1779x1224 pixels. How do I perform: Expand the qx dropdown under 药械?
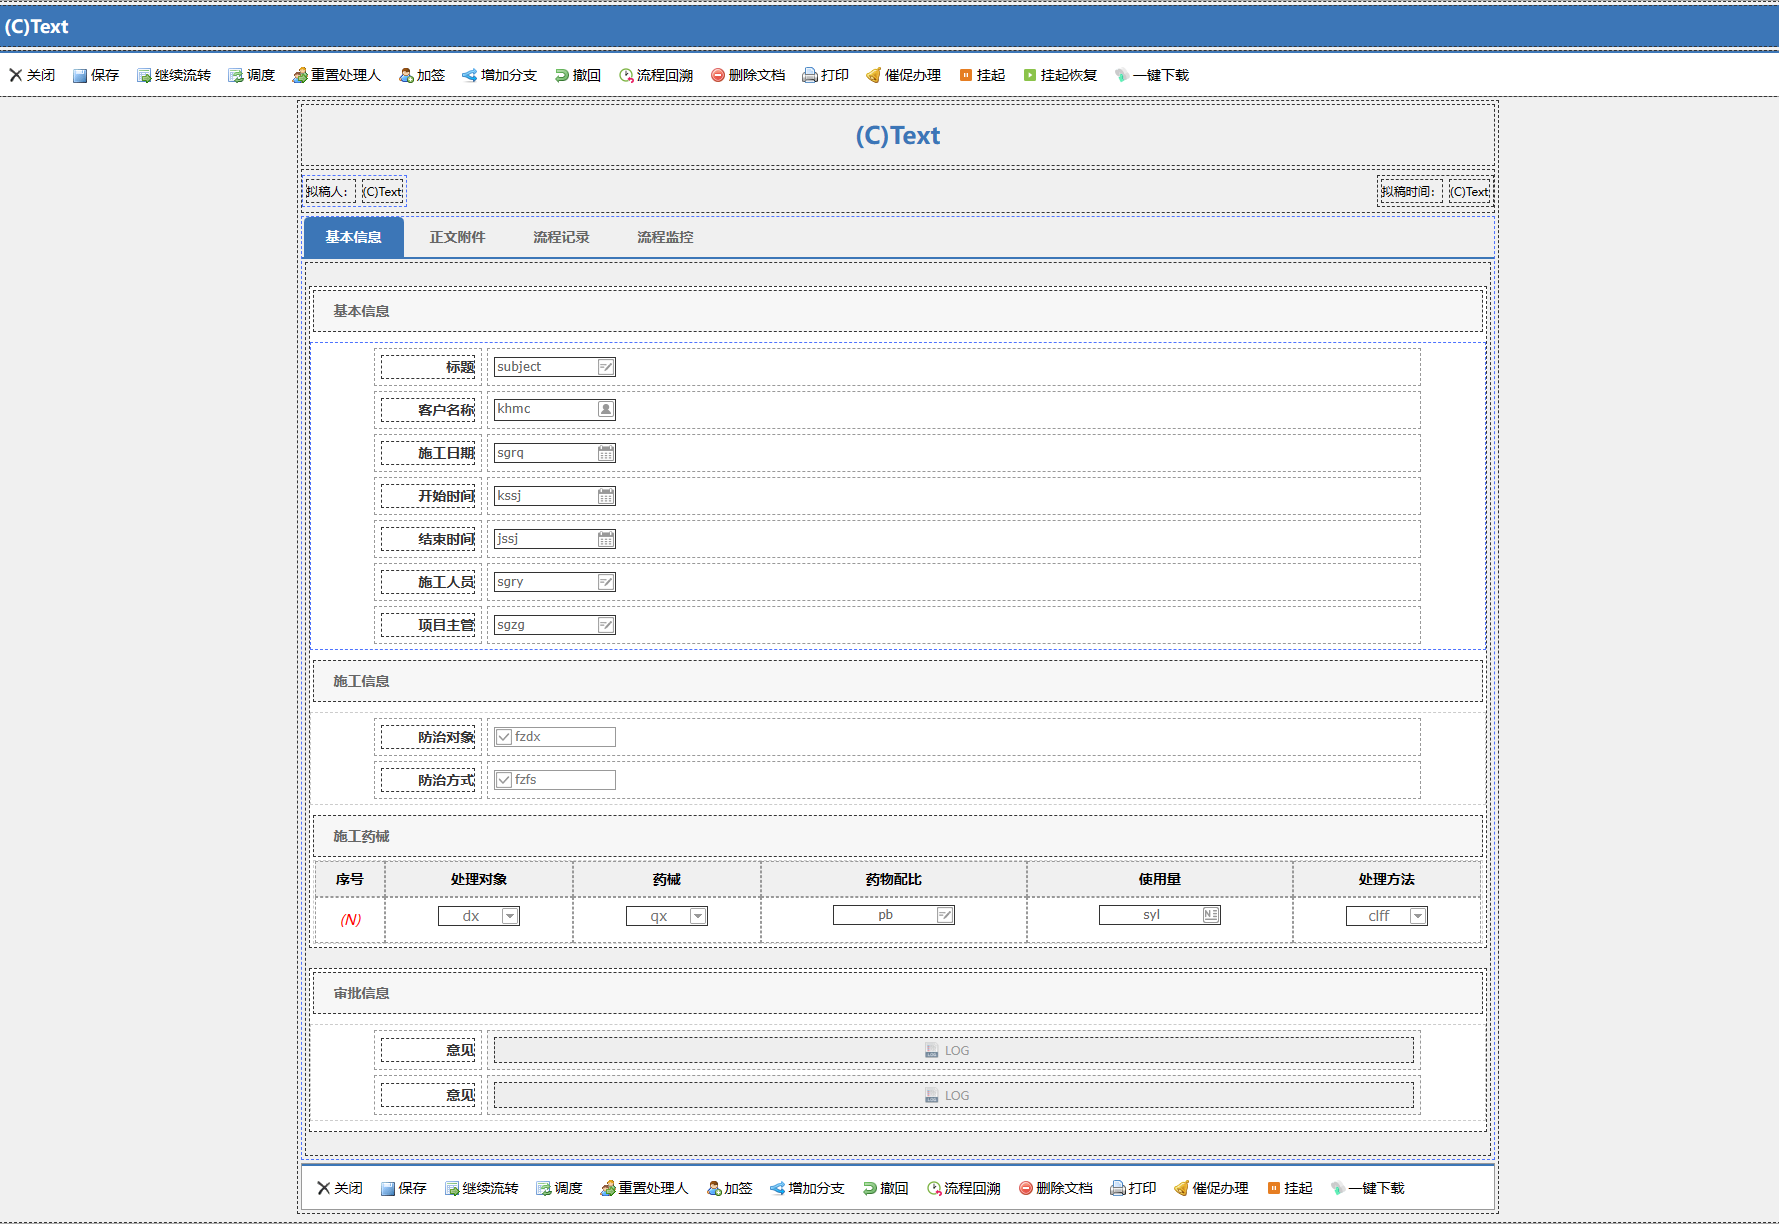pyautogui.click(x=698, y=916)
